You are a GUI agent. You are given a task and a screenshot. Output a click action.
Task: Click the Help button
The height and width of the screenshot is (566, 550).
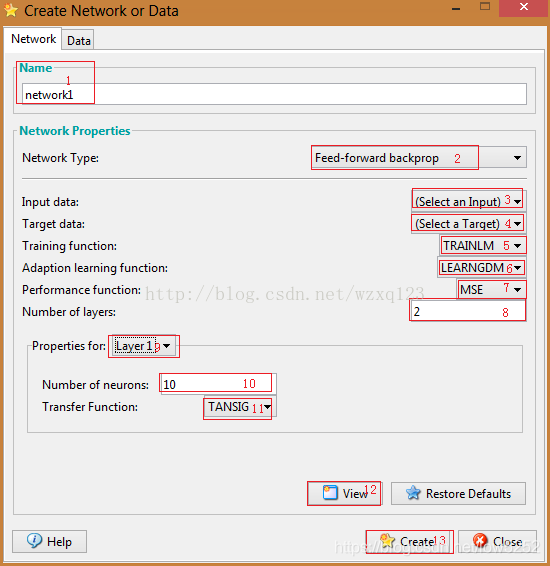[49, 541]
